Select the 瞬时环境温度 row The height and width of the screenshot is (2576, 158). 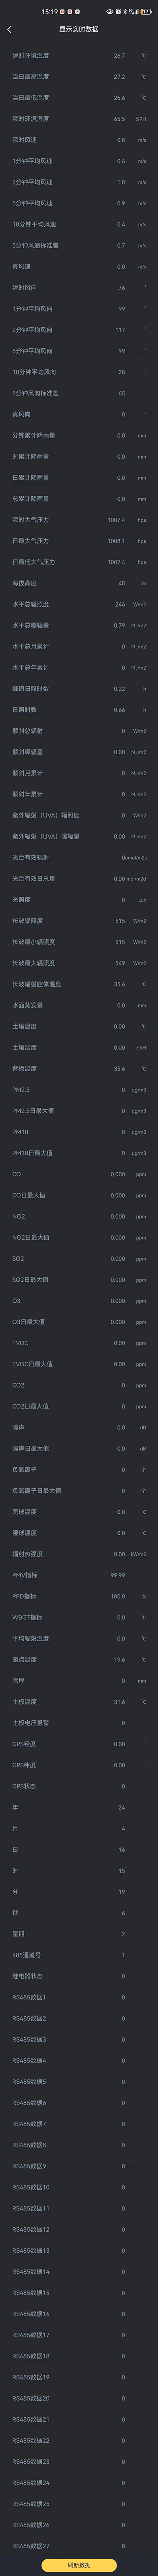coord(79,56)
